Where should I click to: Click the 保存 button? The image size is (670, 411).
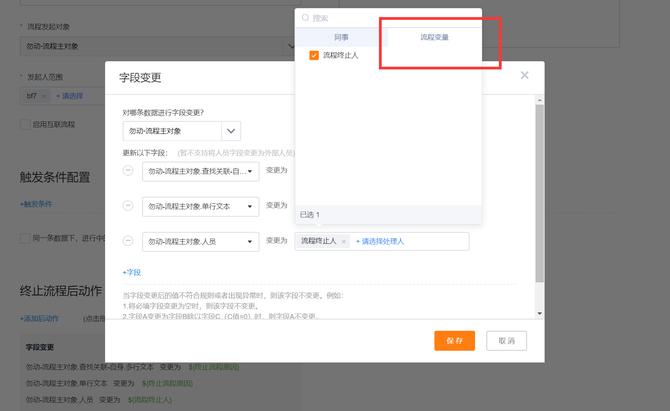(454, 341)
